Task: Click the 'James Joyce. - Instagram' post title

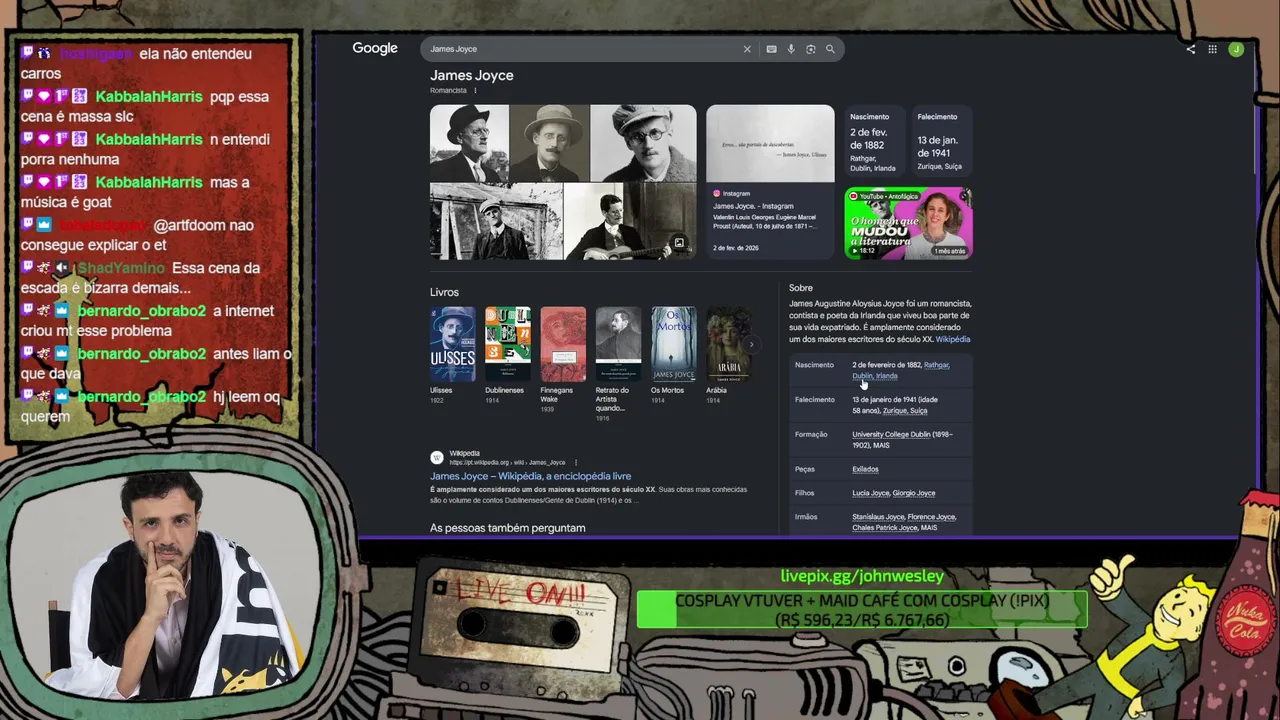Action: [753, 206]
